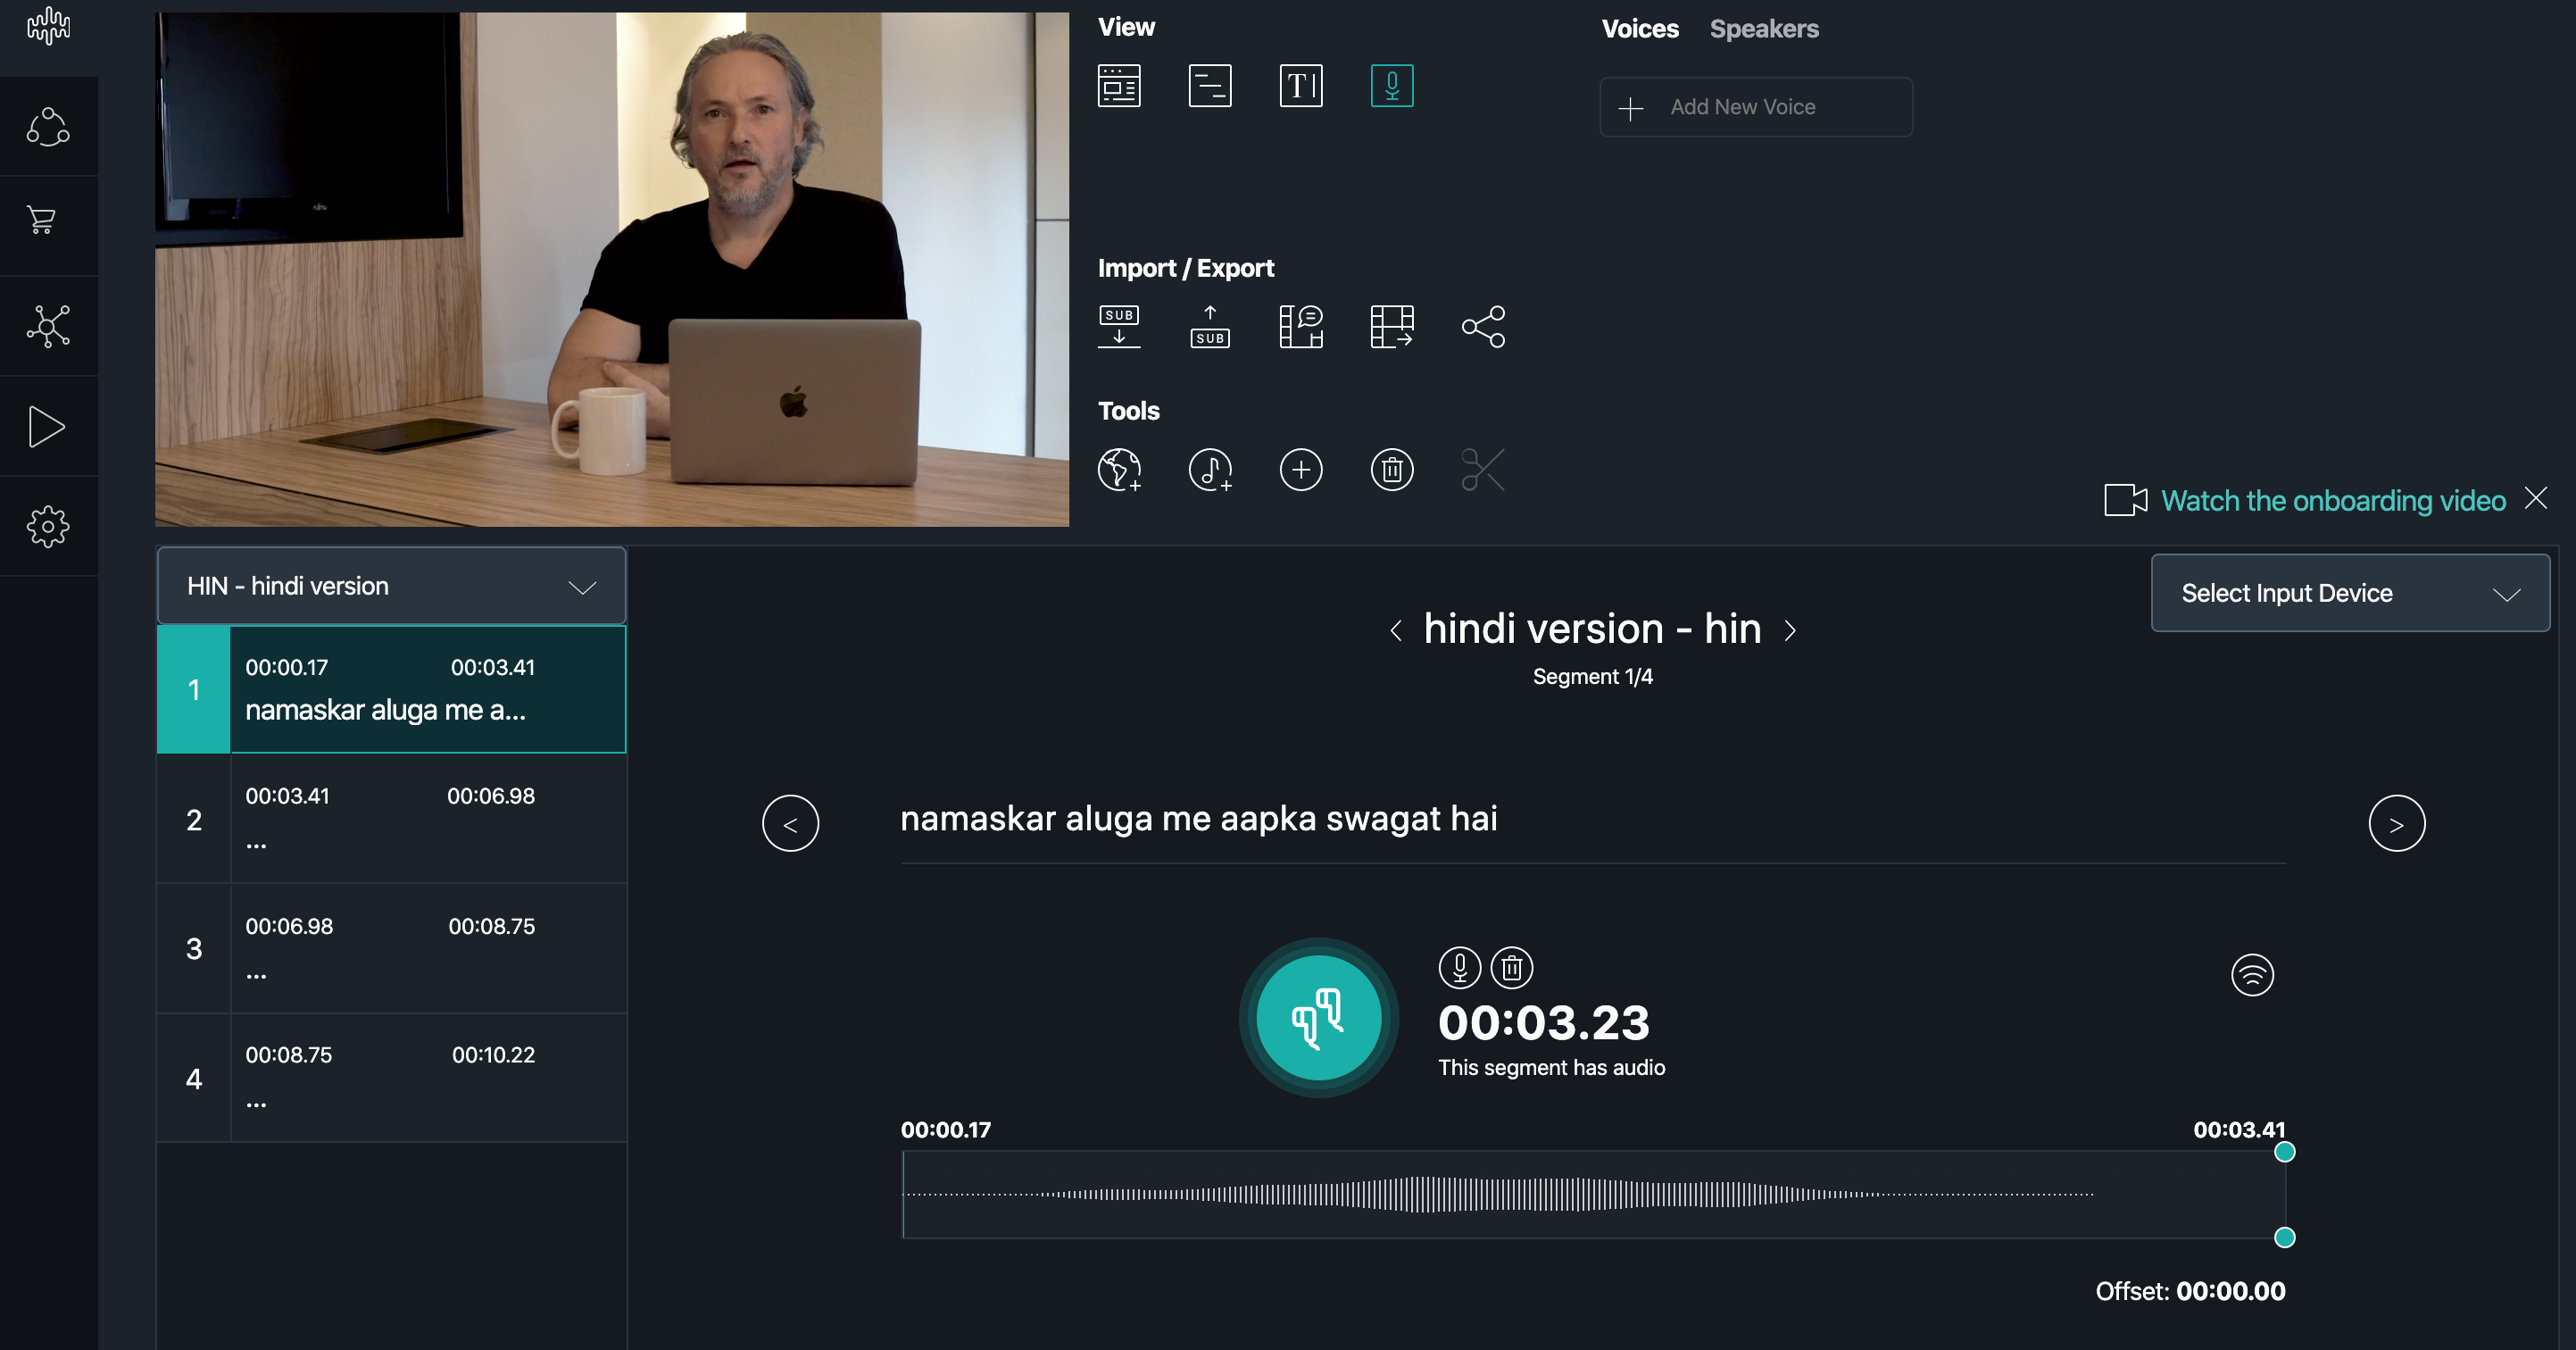Open the share icon in Import/Export
This screenshot has height=1350, width=2576.
pyautogui.click(x=1483, y=327)
